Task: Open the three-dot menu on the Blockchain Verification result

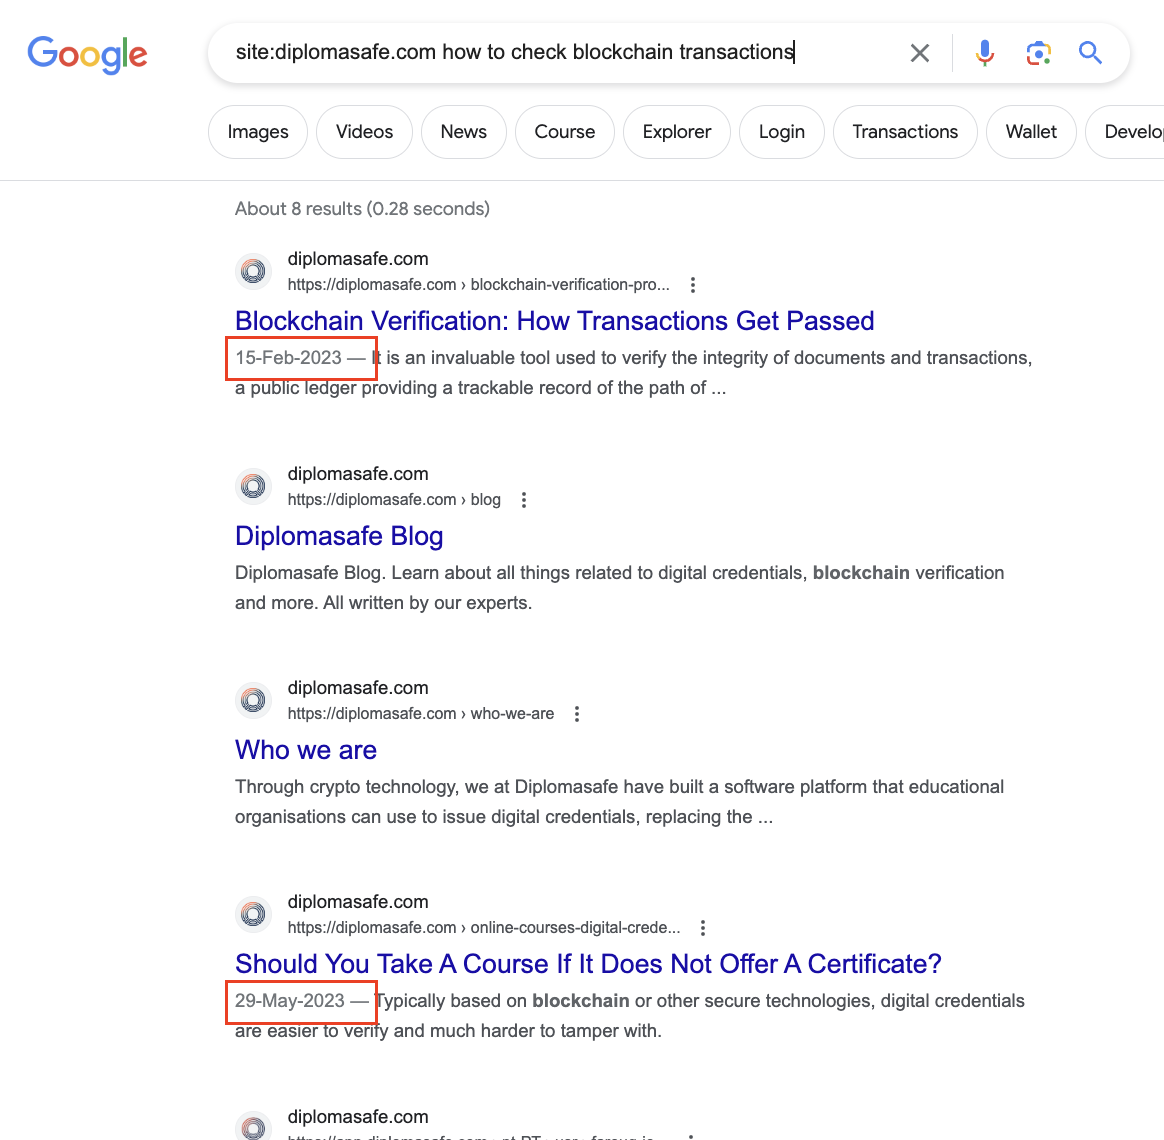Action: pos(693,284)
